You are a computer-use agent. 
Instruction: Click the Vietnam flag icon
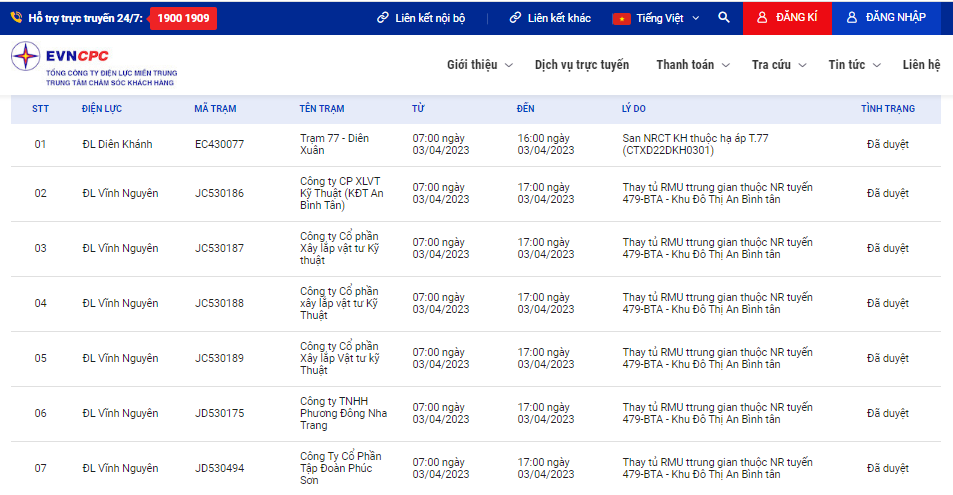point(621,18)
